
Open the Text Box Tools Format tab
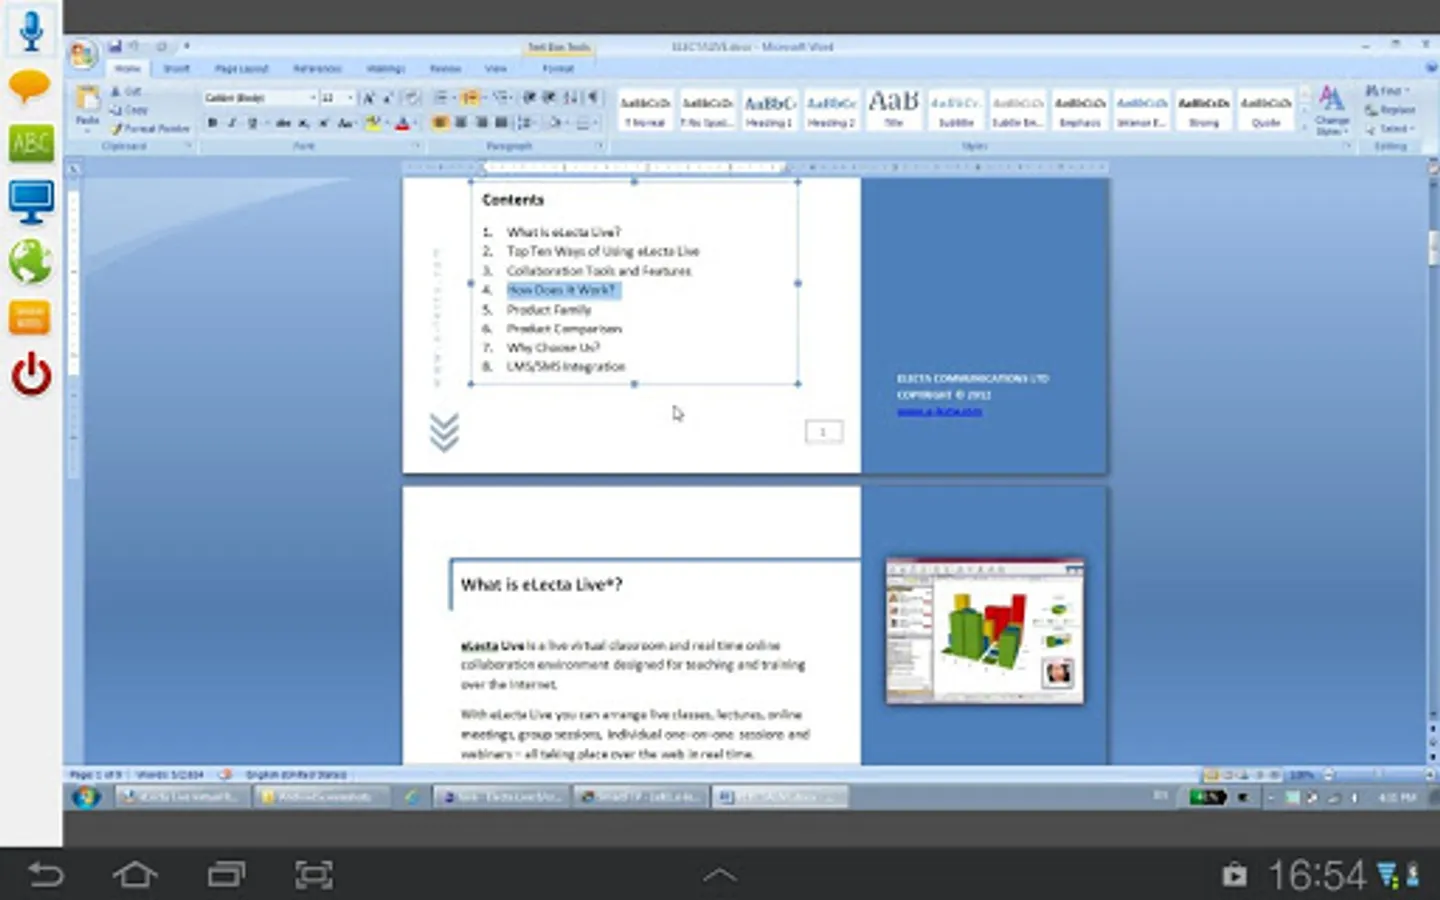pyautogui.click(x=558, y=69)
